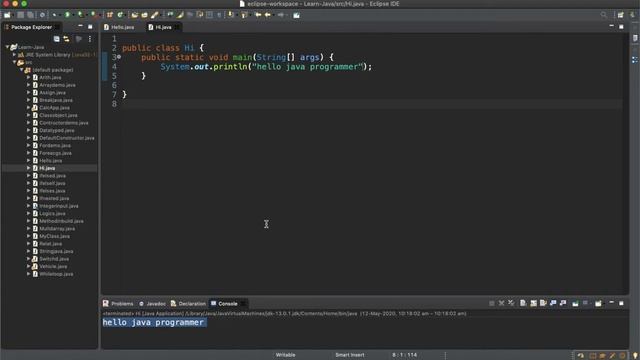
Task: Click "hello java programmer" console output
Action: click(x=153, y=322)
